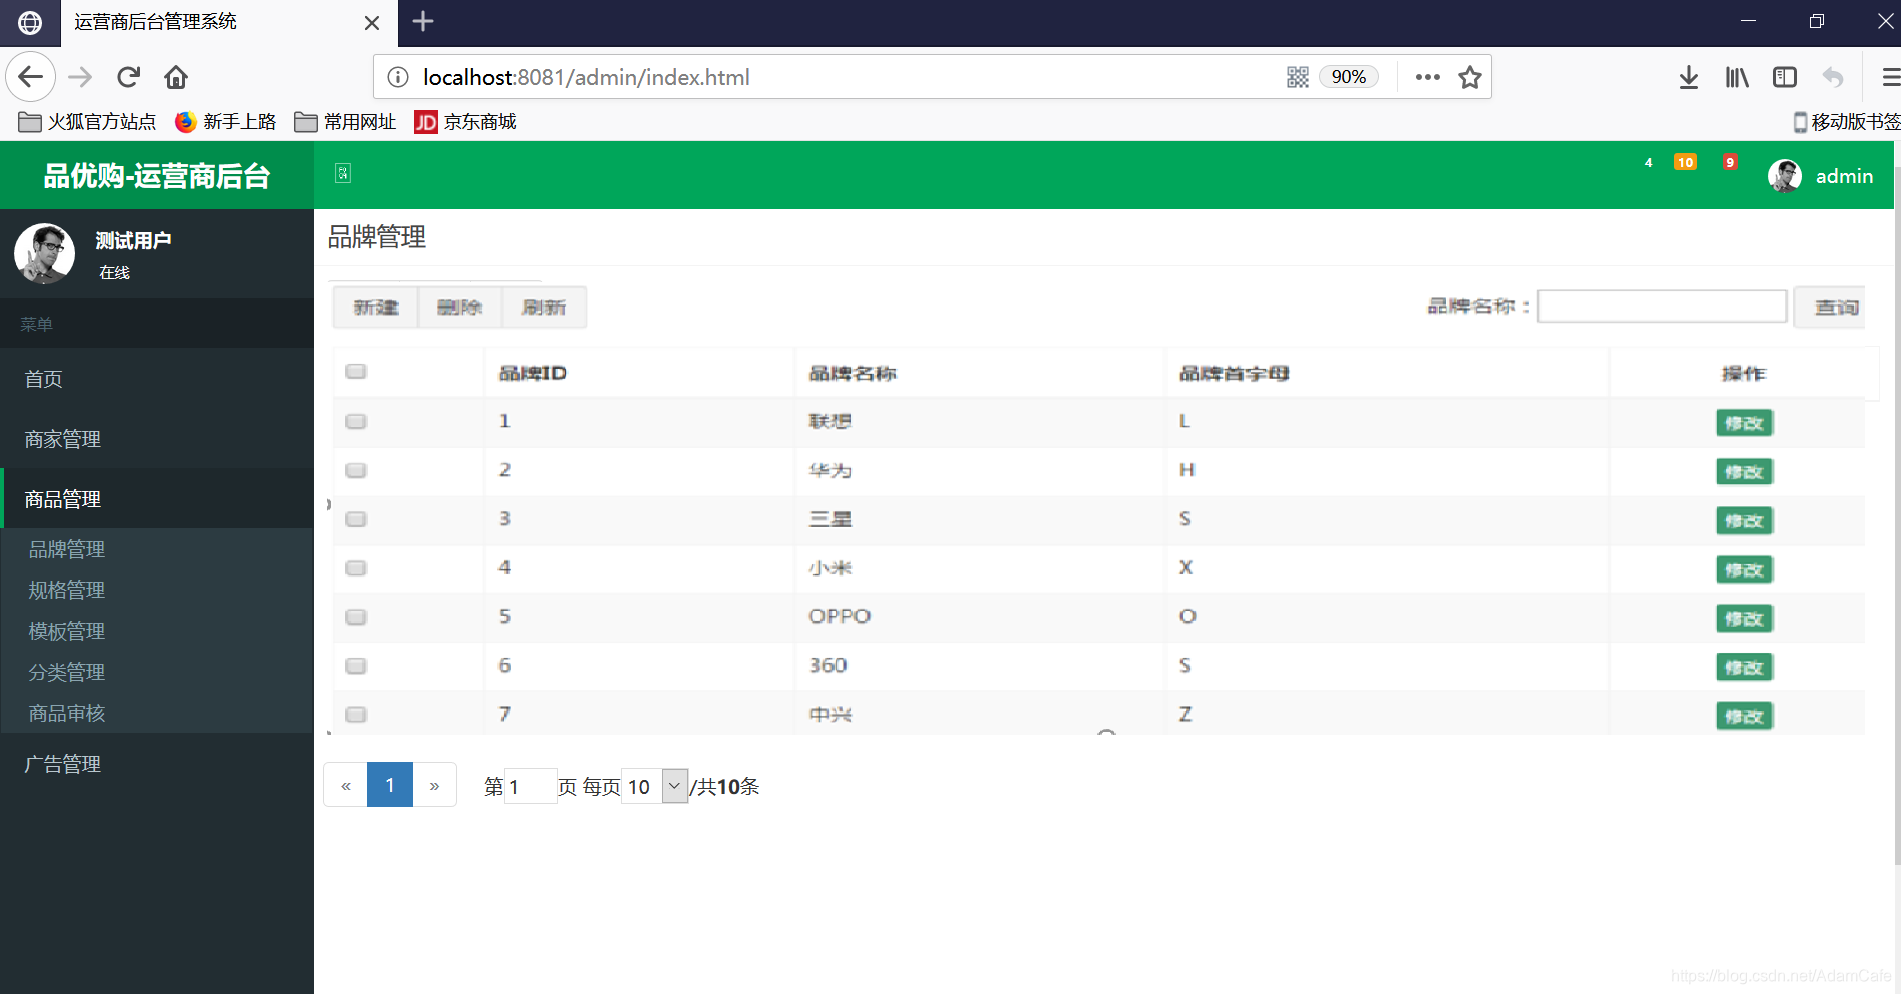1901x994 pixels.
Task: Check the box for brand 华为
Action: pos(356,470)
